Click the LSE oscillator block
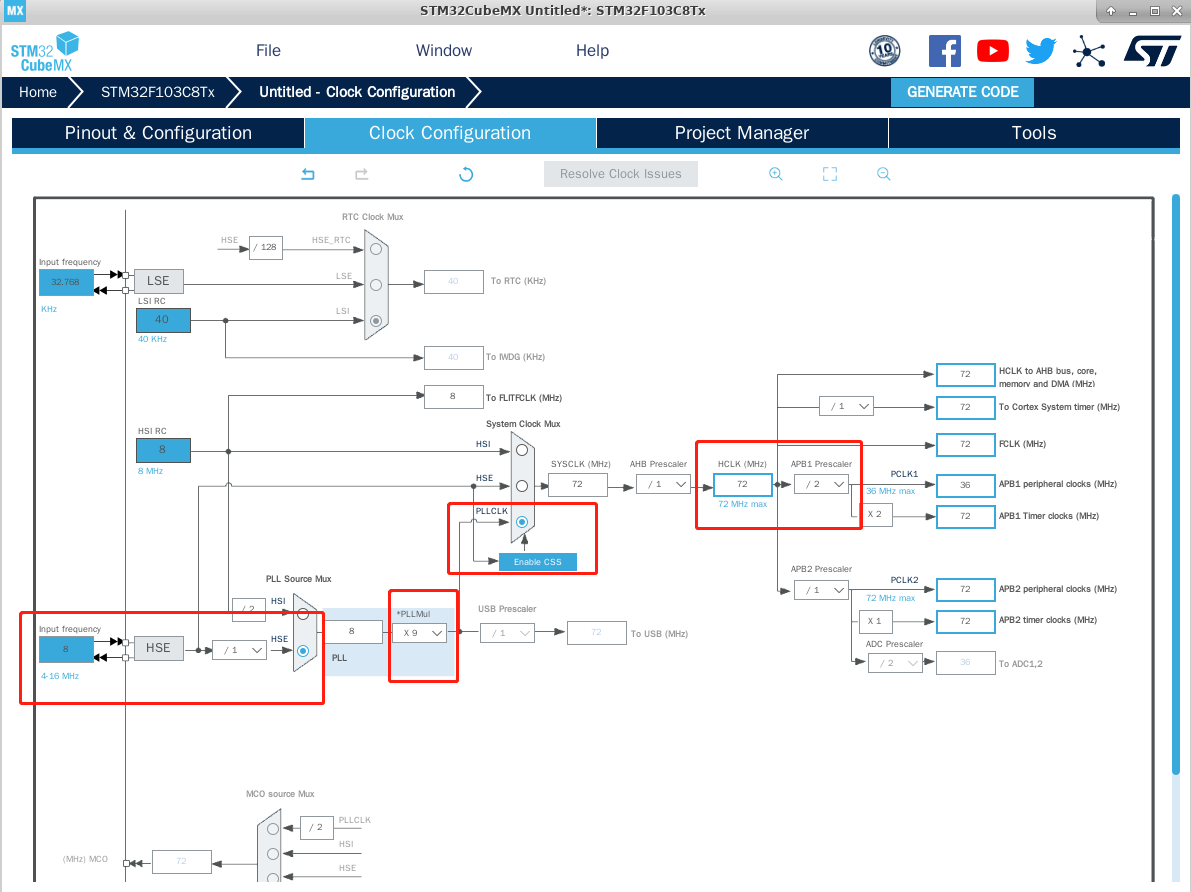Screen dimensions: 1191x892 point(158,280)
